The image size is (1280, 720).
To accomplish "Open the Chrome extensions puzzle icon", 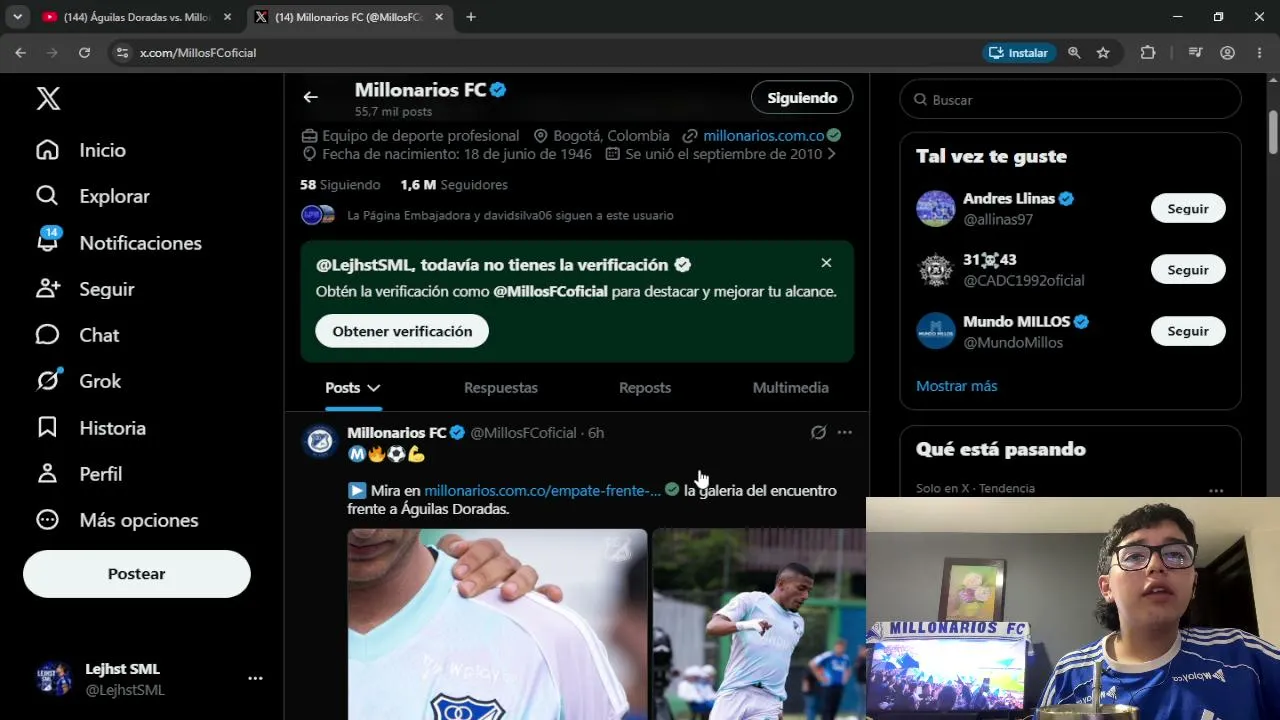I will click(1148, 53).
